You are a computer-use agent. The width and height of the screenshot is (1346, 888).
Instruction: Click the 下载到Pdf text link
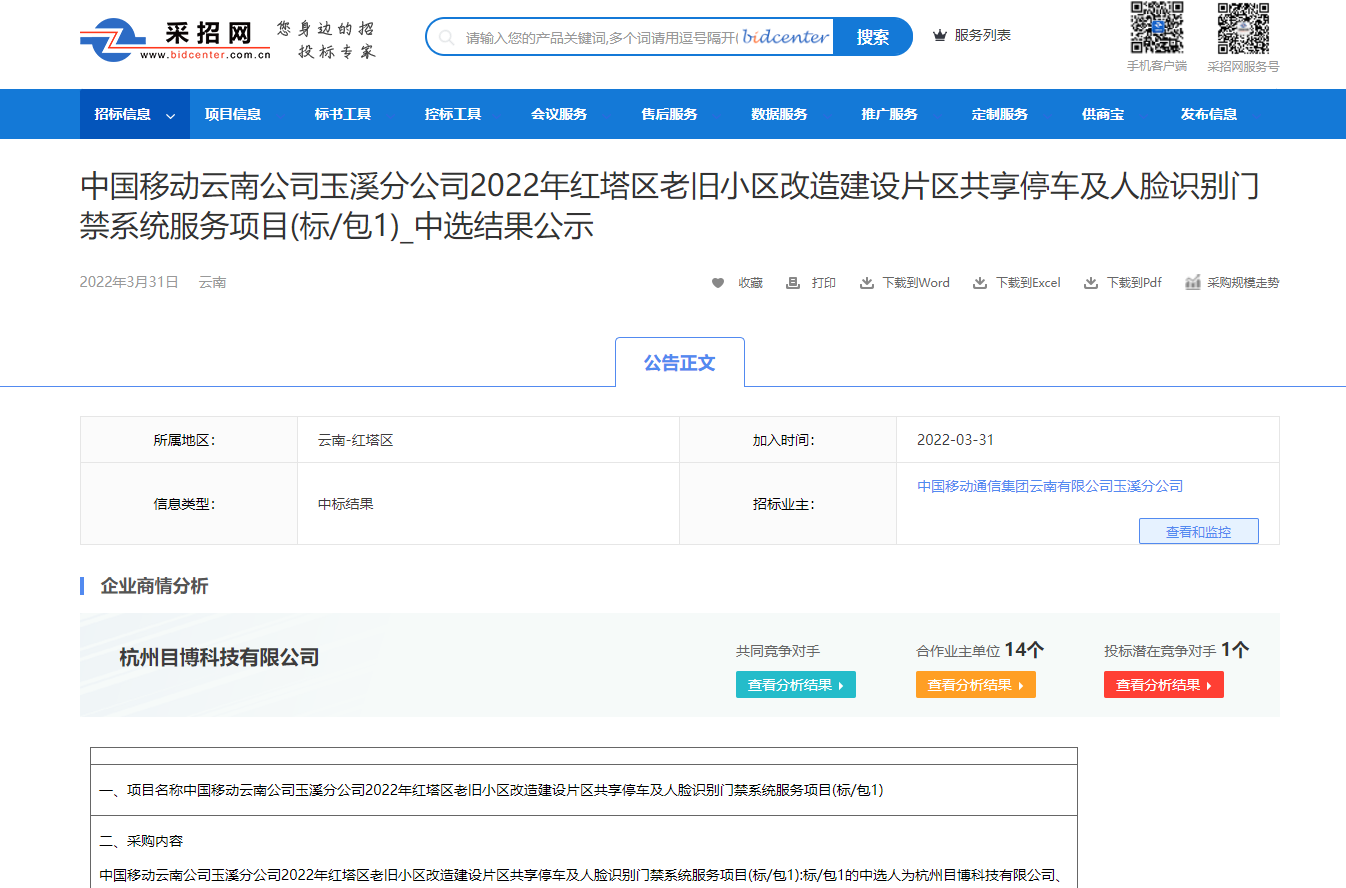(1134, 283)
